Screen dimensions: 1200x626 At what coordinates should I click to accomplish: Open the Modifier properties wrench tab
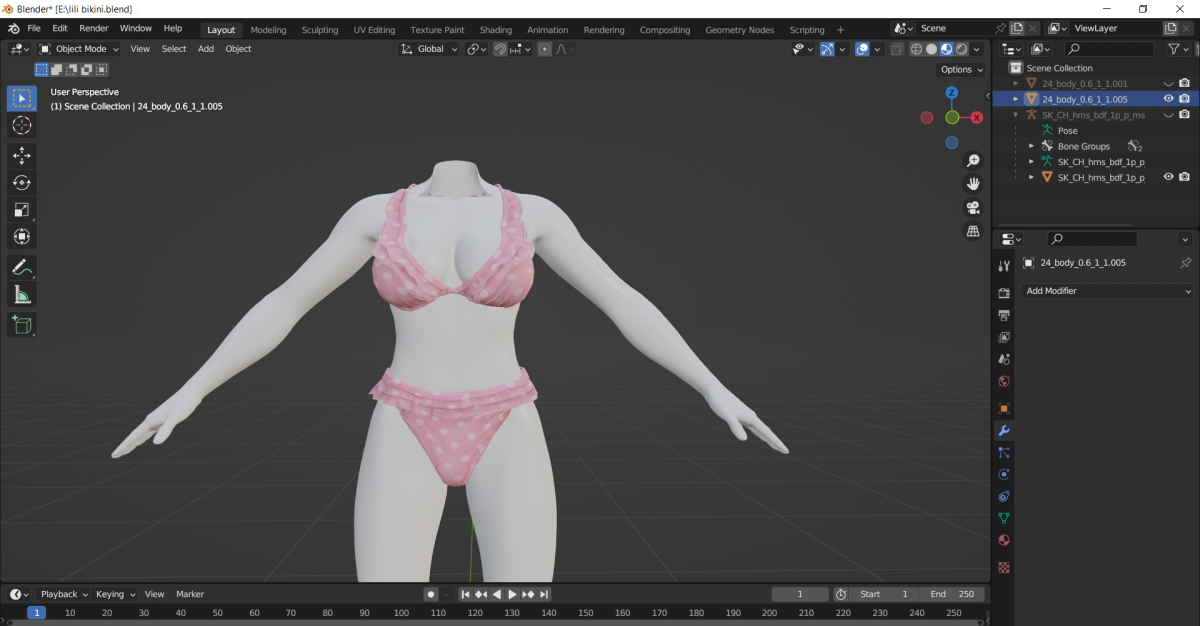pos(1004,431)
